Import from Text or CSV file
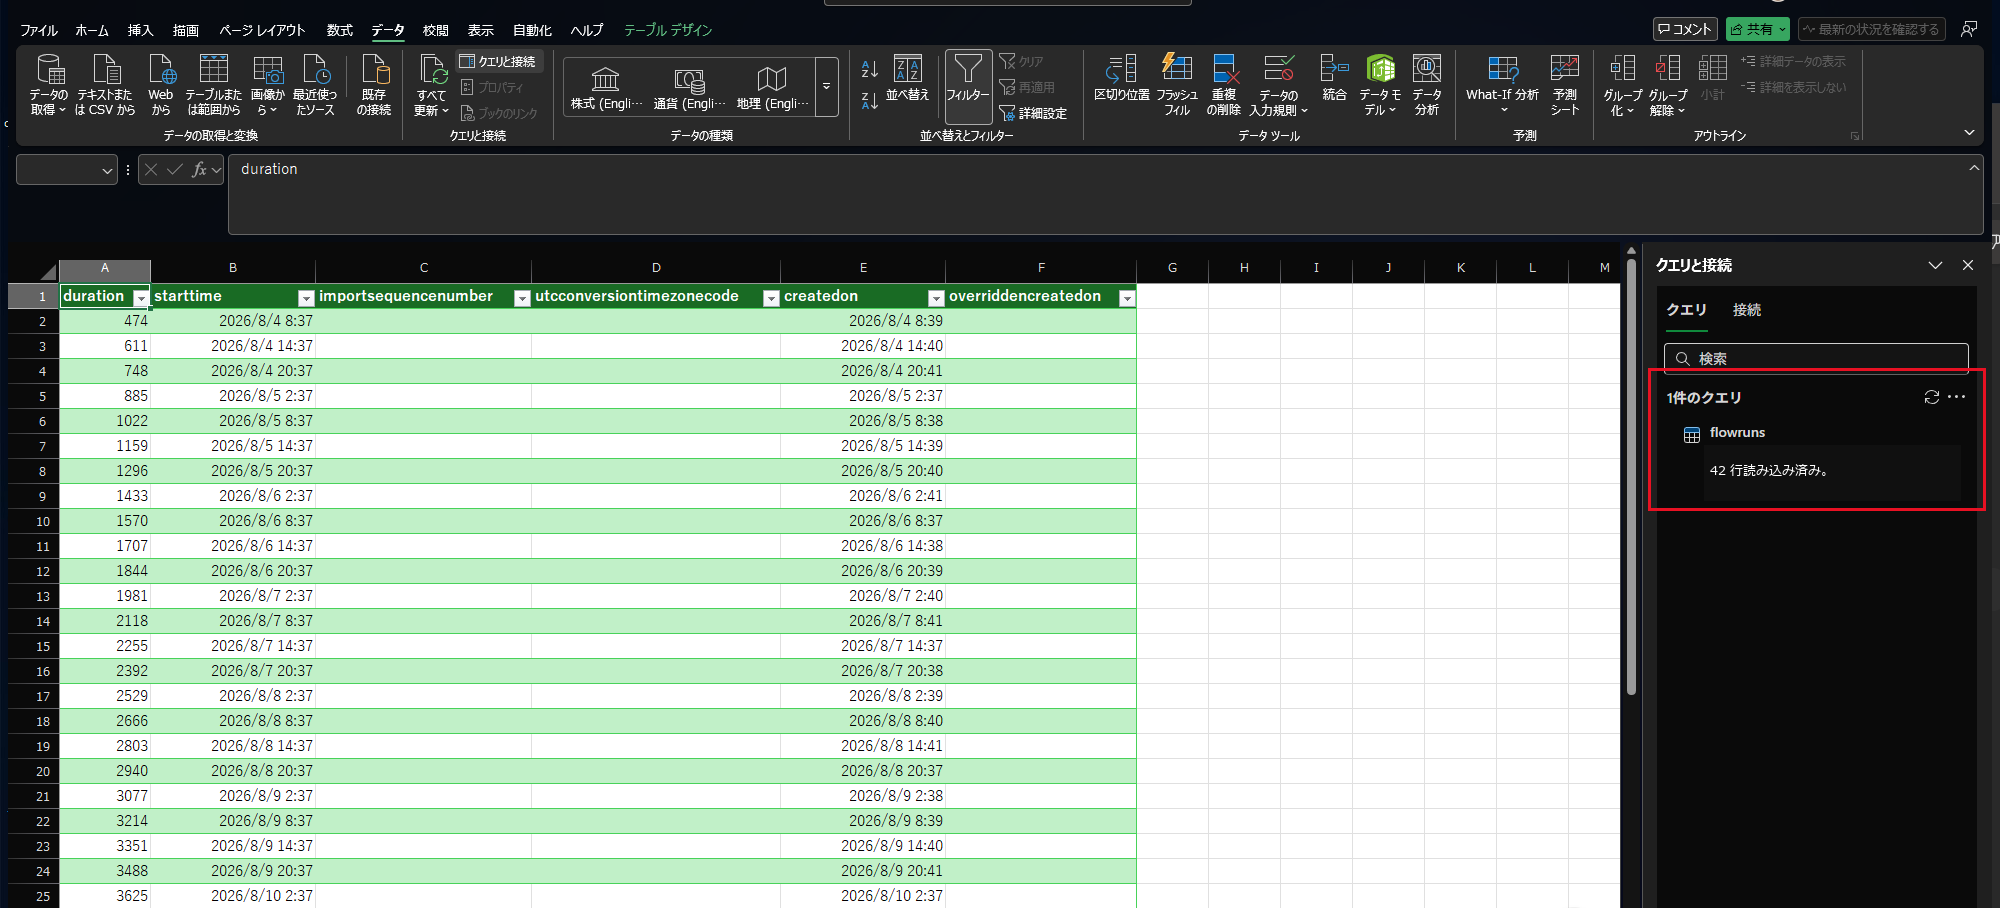Screen dimensions: 2000x908 (x=105, y=85)
